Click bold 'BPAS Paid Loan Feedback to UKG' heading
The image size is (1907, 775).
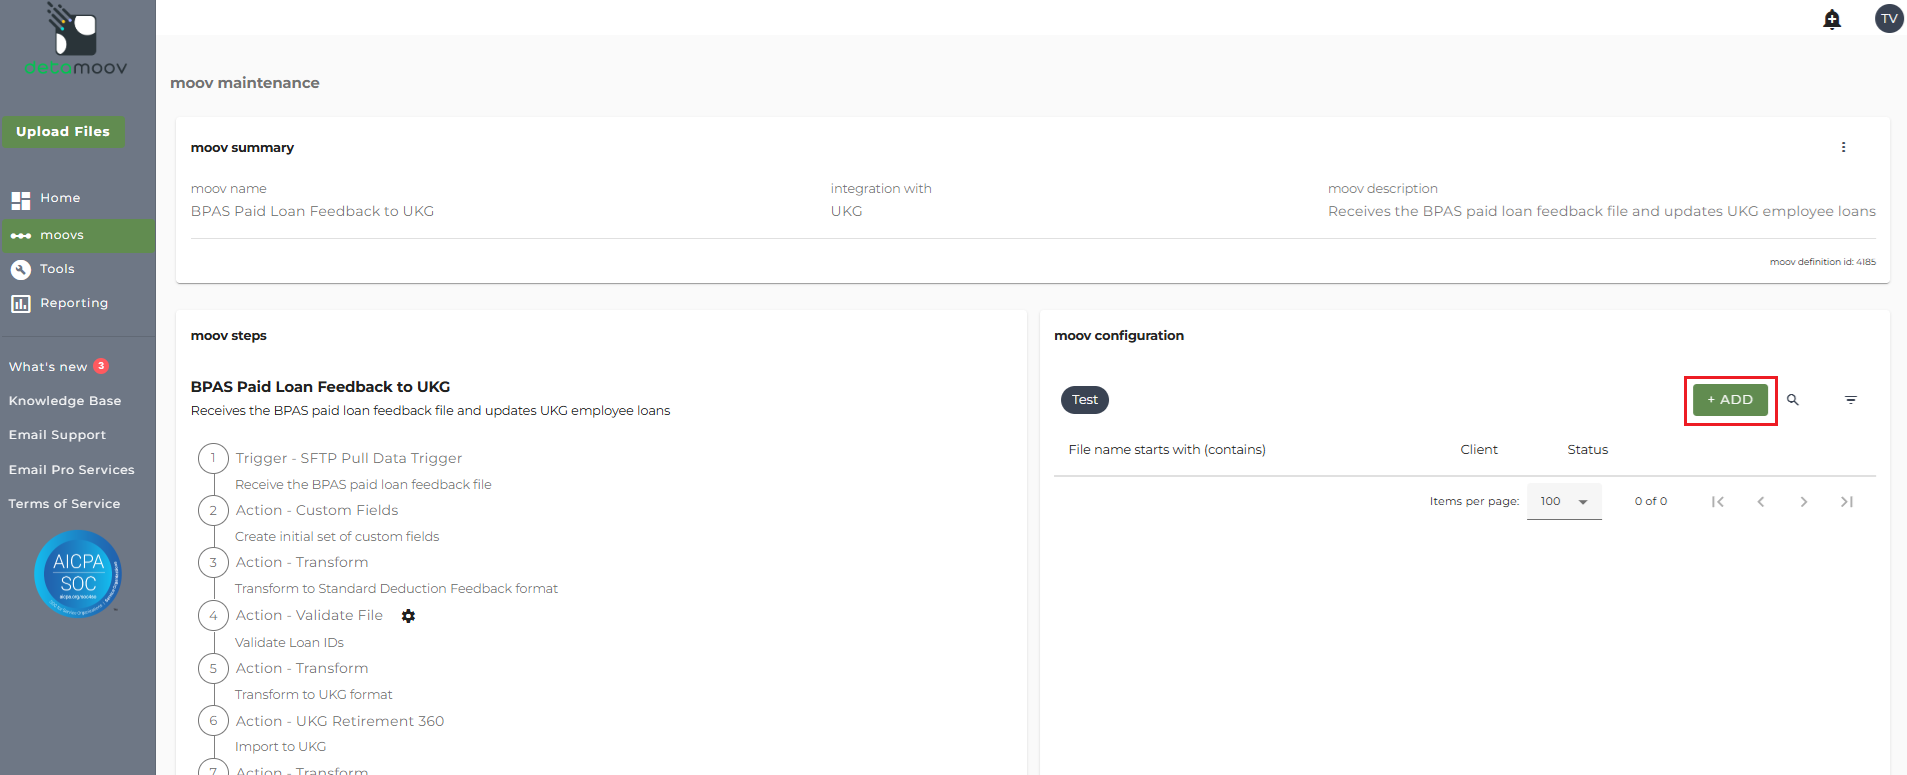click(320, 387)
